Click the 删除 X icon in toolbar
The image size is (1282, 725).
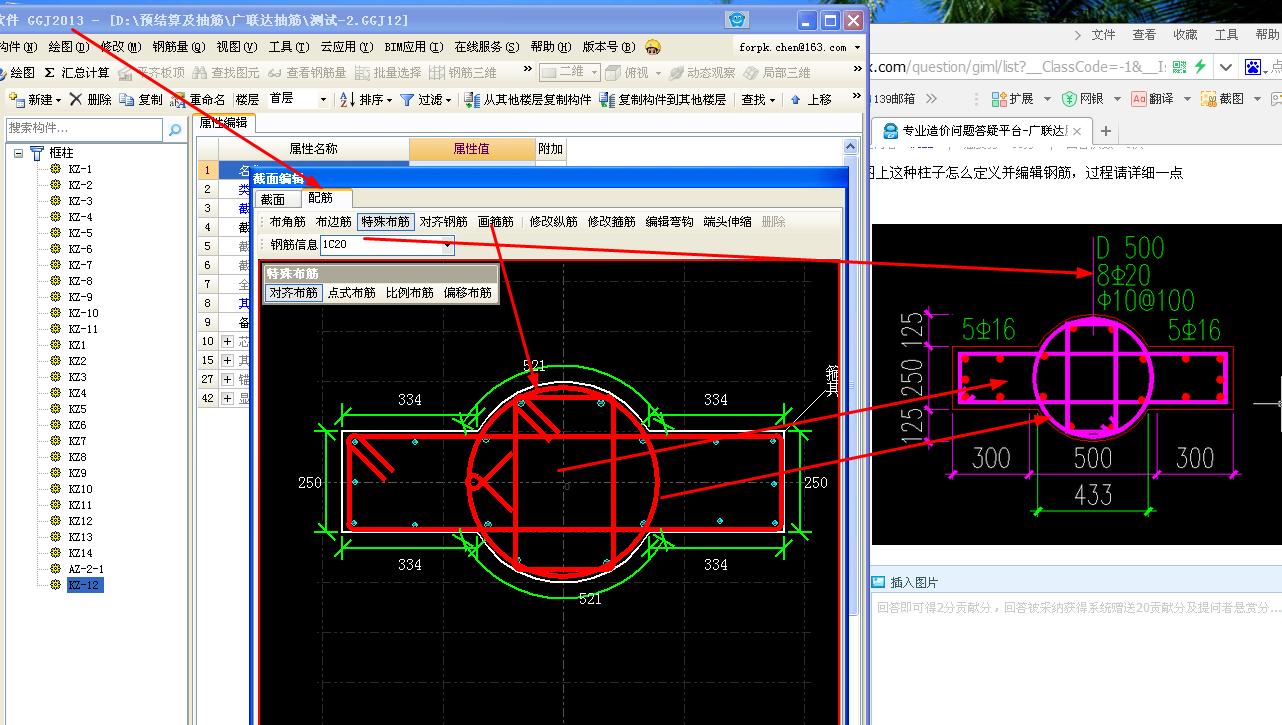[x=76, y=100]
